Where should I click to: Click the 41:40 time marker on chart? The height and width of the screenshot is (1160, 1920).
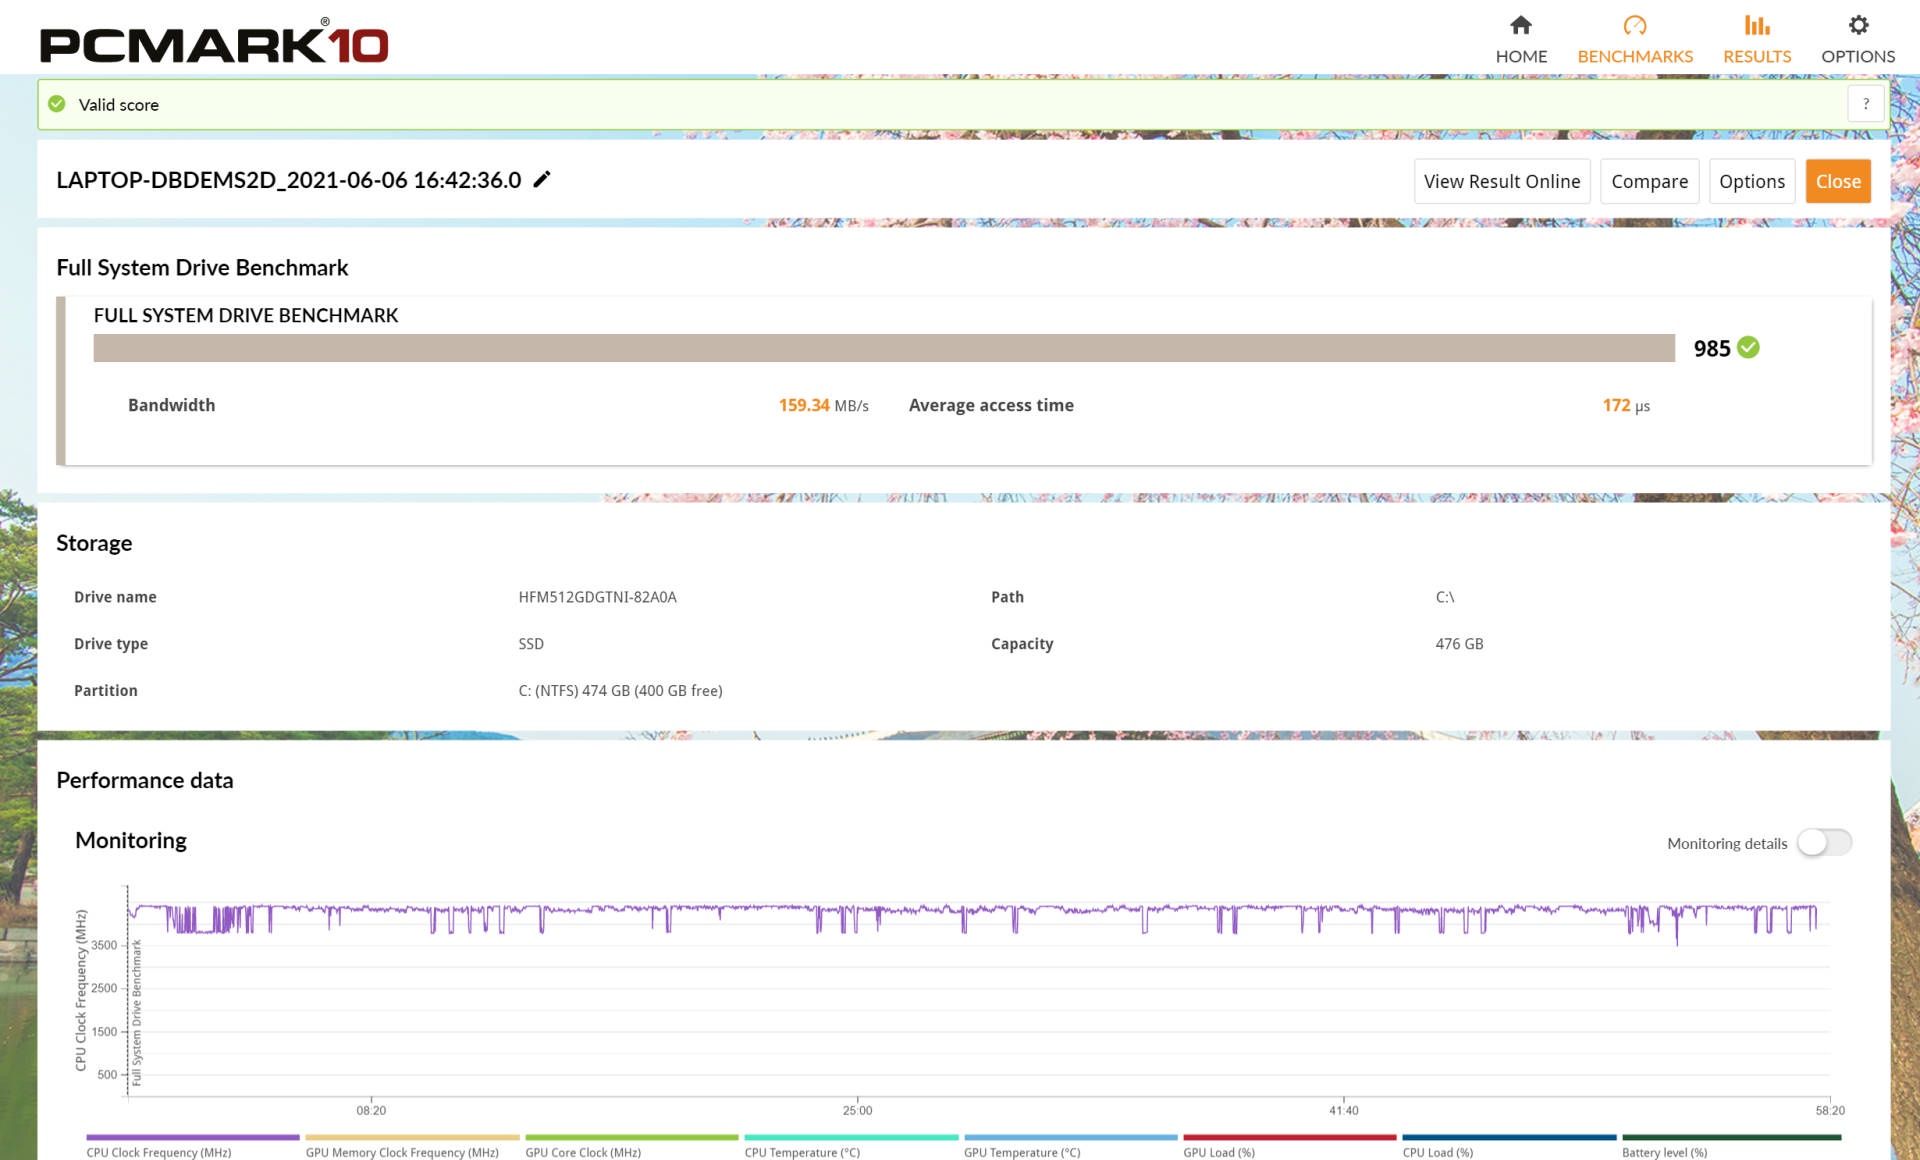[1344, 1110]
